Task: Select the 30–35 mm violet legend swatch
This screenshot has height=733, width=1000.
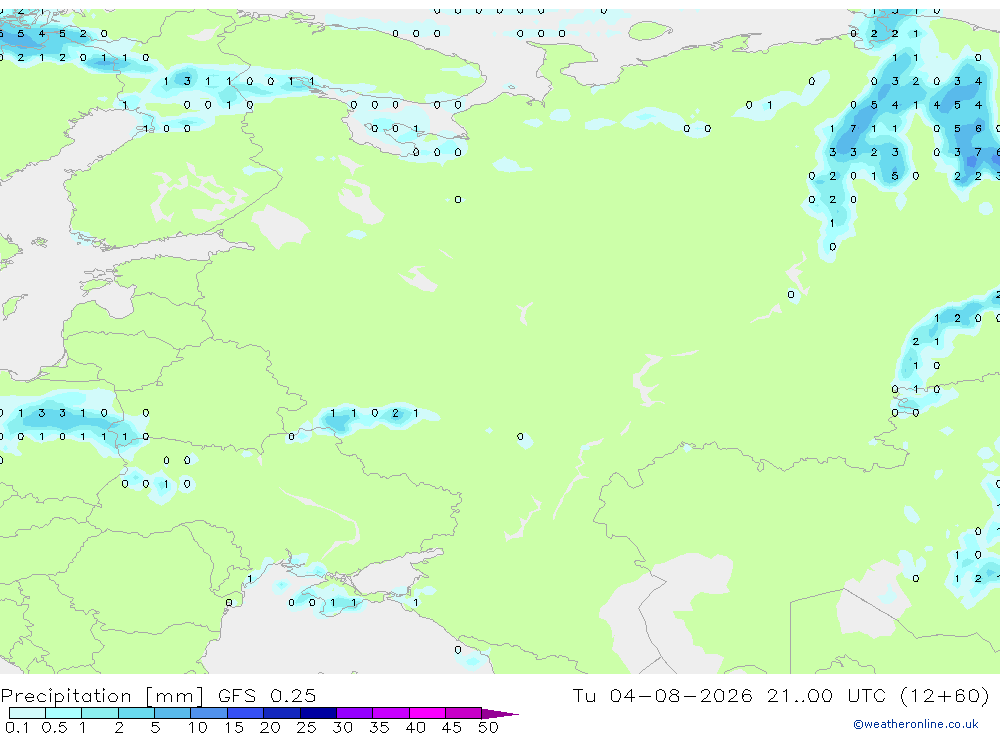Action: coord(355,713)
